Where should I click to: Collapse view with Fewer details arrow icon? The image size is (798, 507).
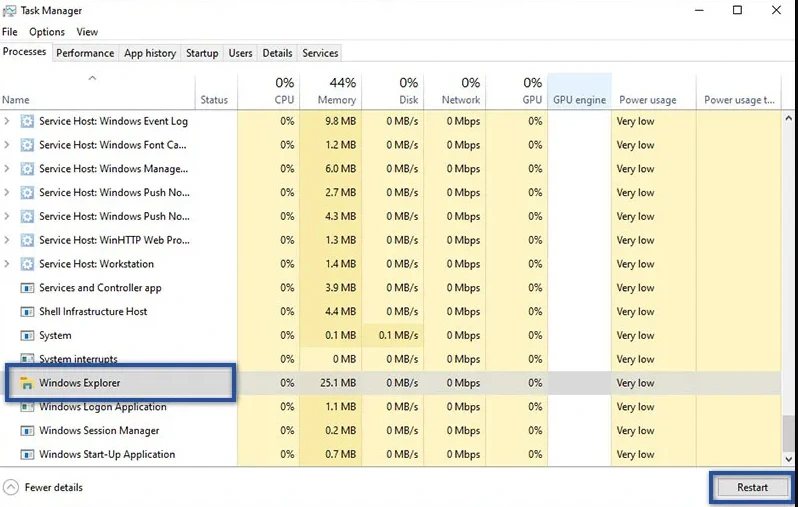(x=11, y=488)
